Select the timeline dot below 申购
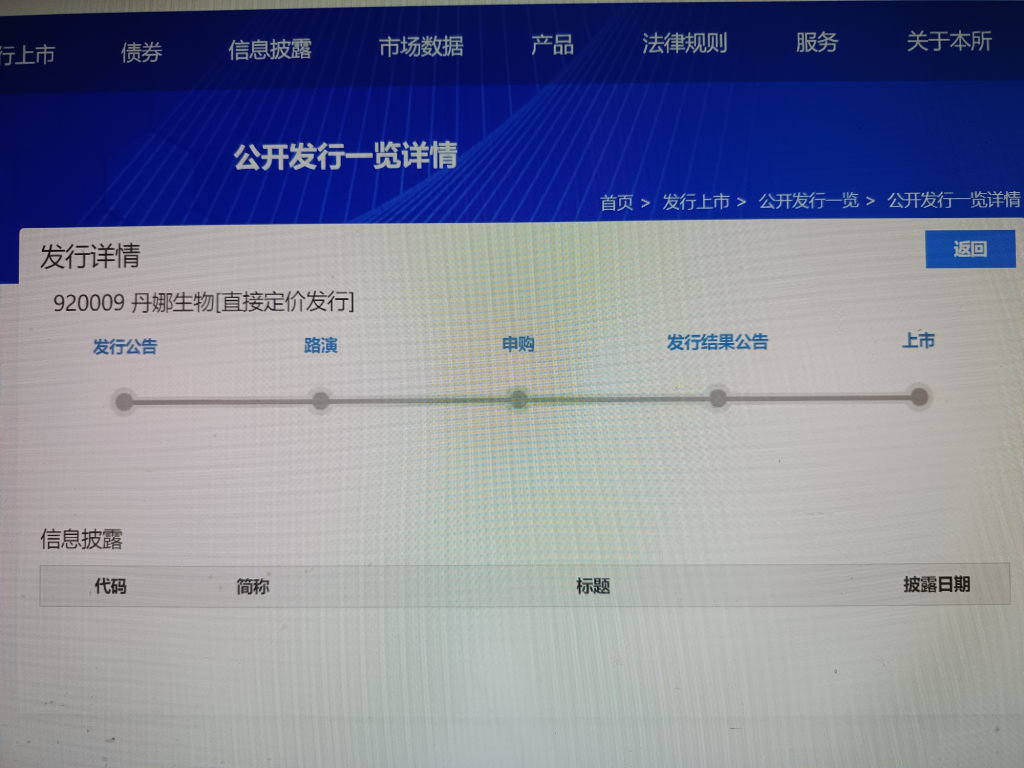 pos(518,399)
